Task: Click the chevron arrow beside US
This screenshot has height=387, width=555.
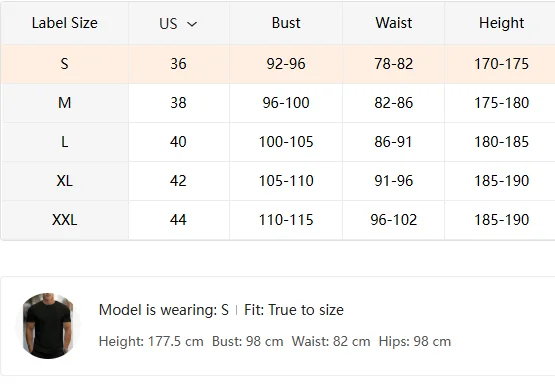Action: pos(192,24)
